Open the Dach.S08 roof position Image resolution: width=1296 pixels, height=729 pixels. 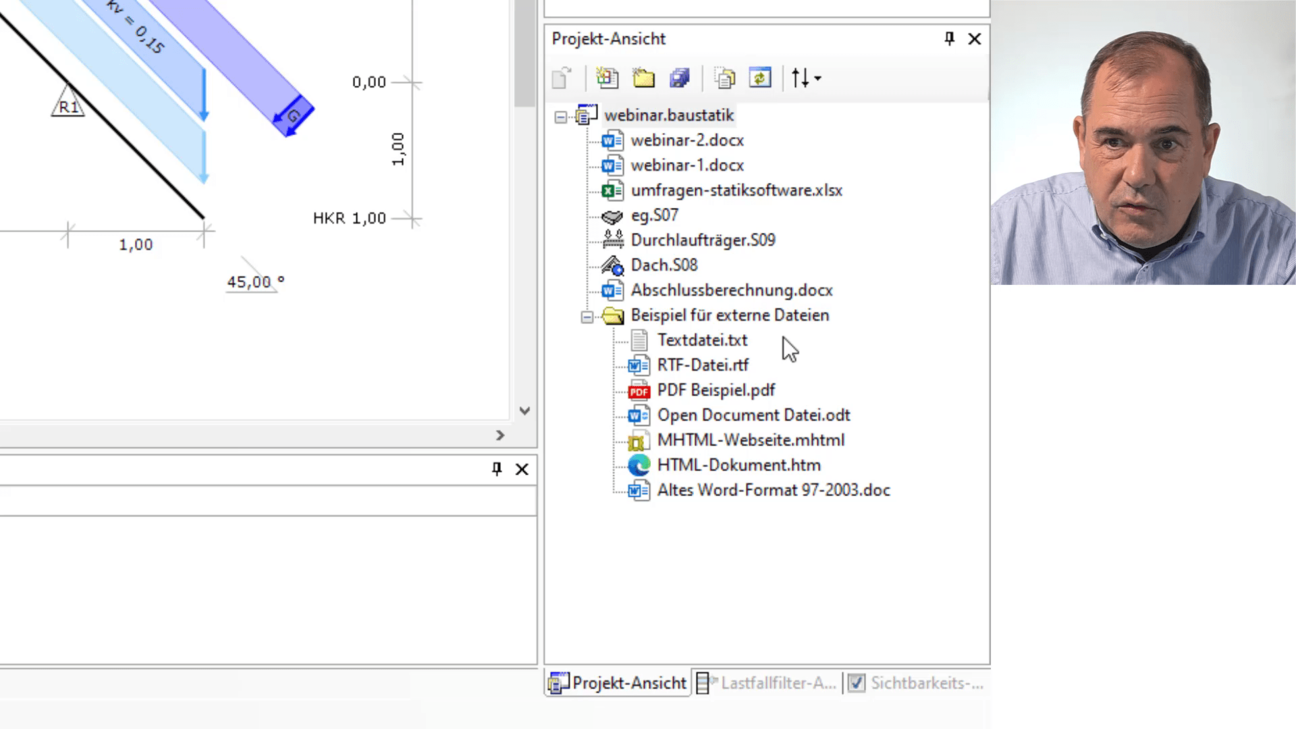coord(663,265)
